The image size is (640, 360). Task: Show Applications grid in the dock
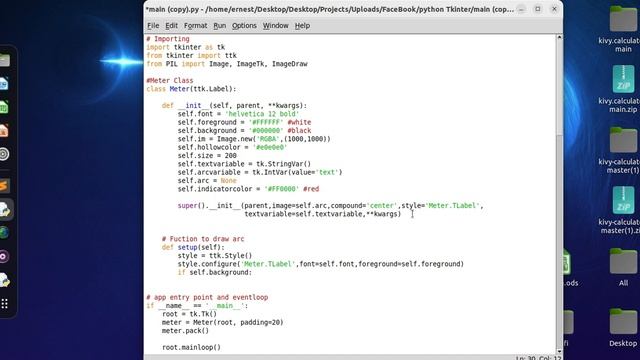click(x=4, y=303)
